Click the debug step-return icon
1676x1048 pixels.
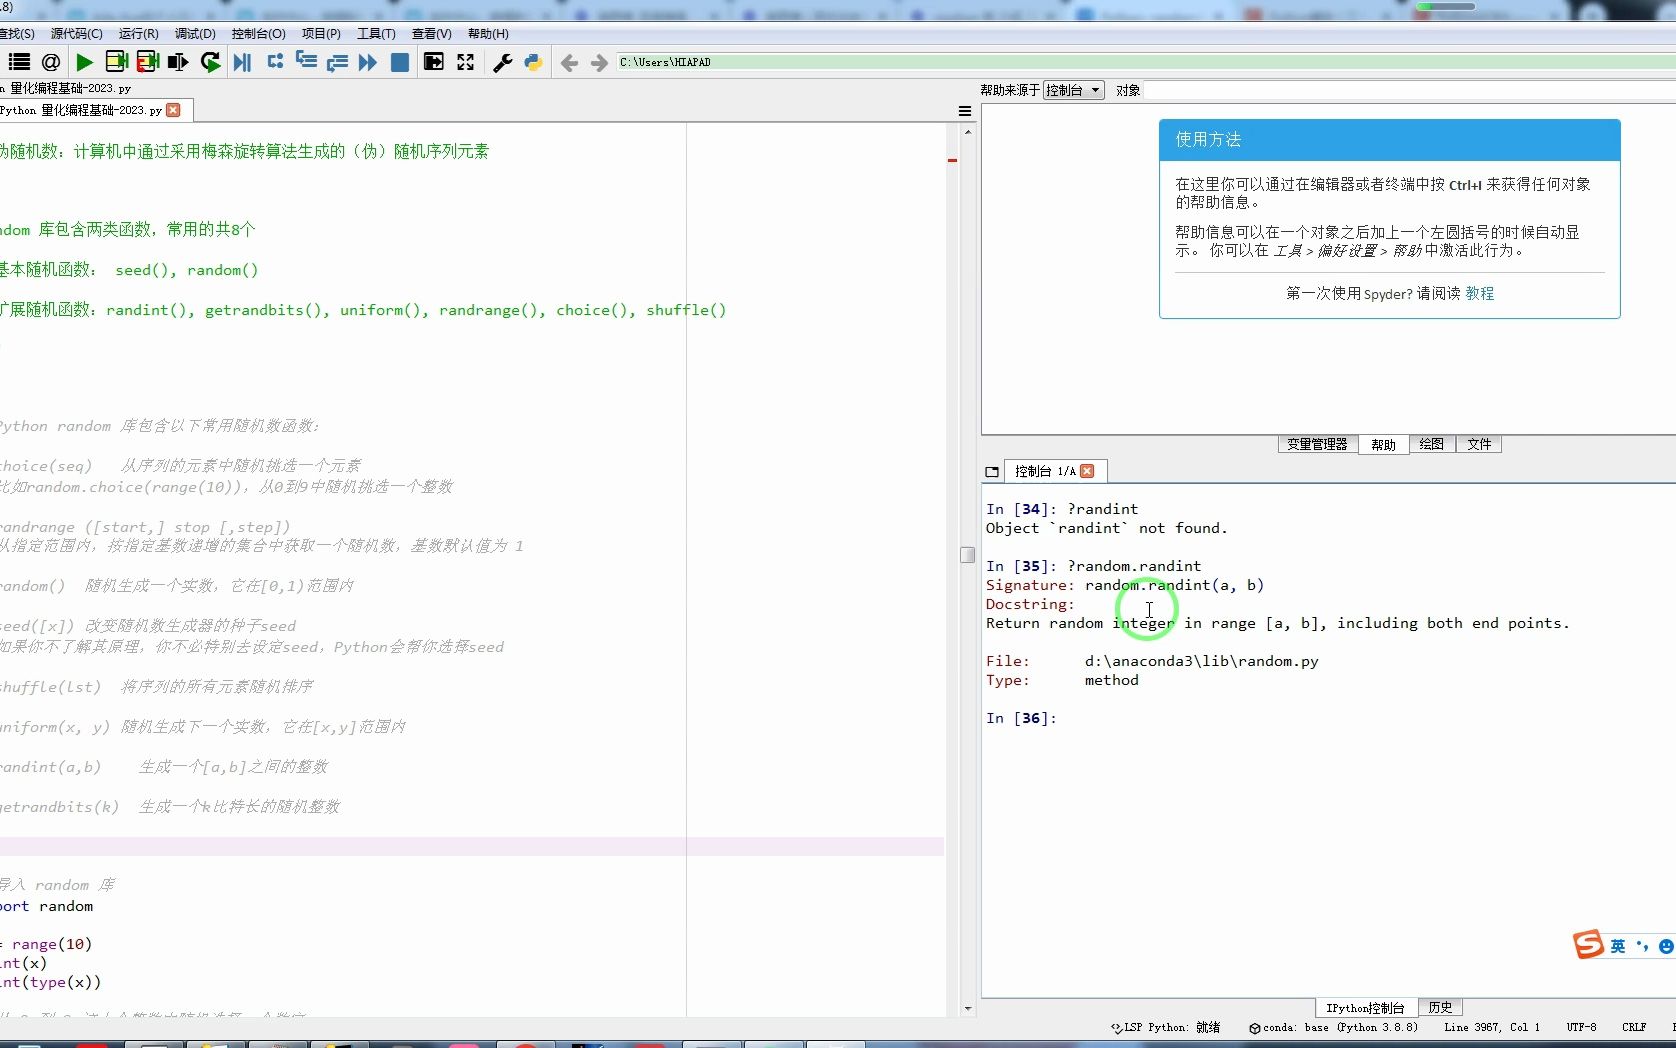click(337, 62)
